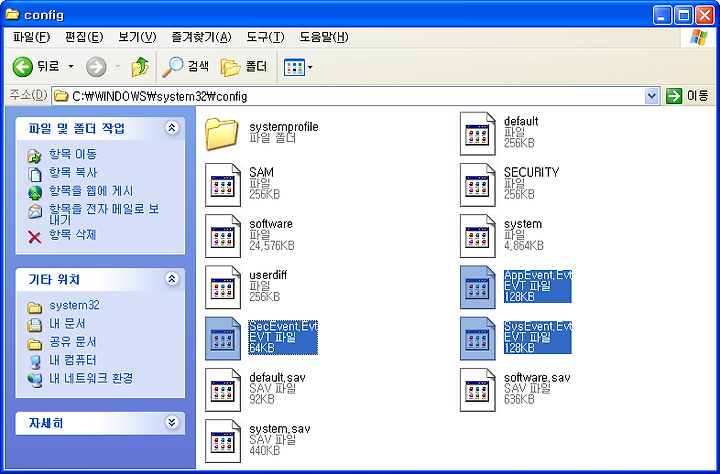Click the SECURITY file name text
This screenshot has width=720, height=474.
pos(531,172)
